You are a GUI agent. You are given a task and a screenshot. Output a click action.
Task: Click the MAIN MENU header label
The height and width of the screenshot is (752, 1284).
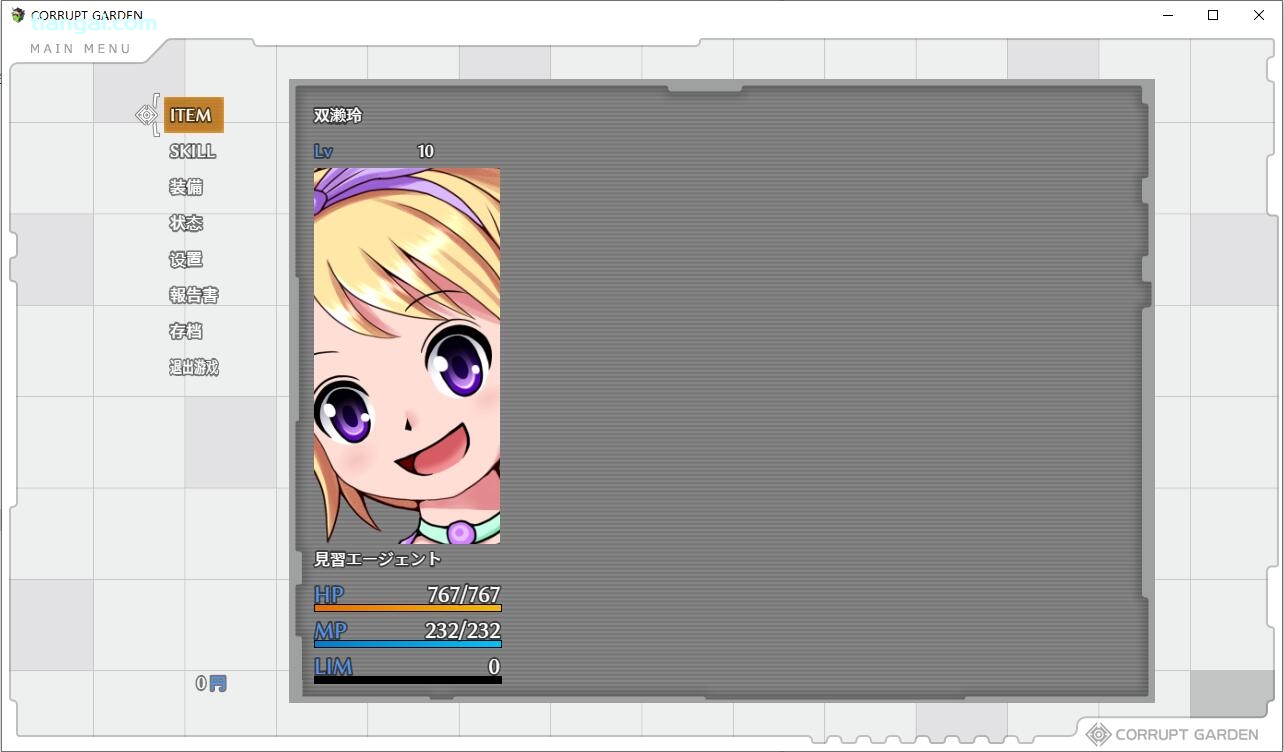(81, 49)
